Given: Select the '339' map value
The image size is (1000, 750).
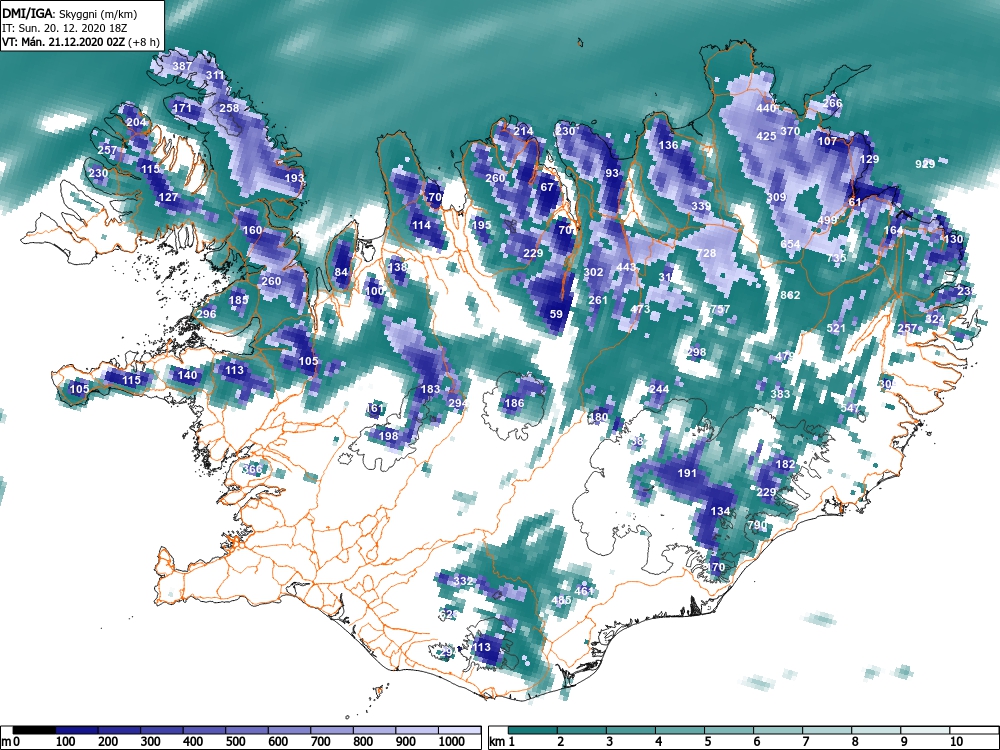Looking at the screenshot, I should 701,206.
